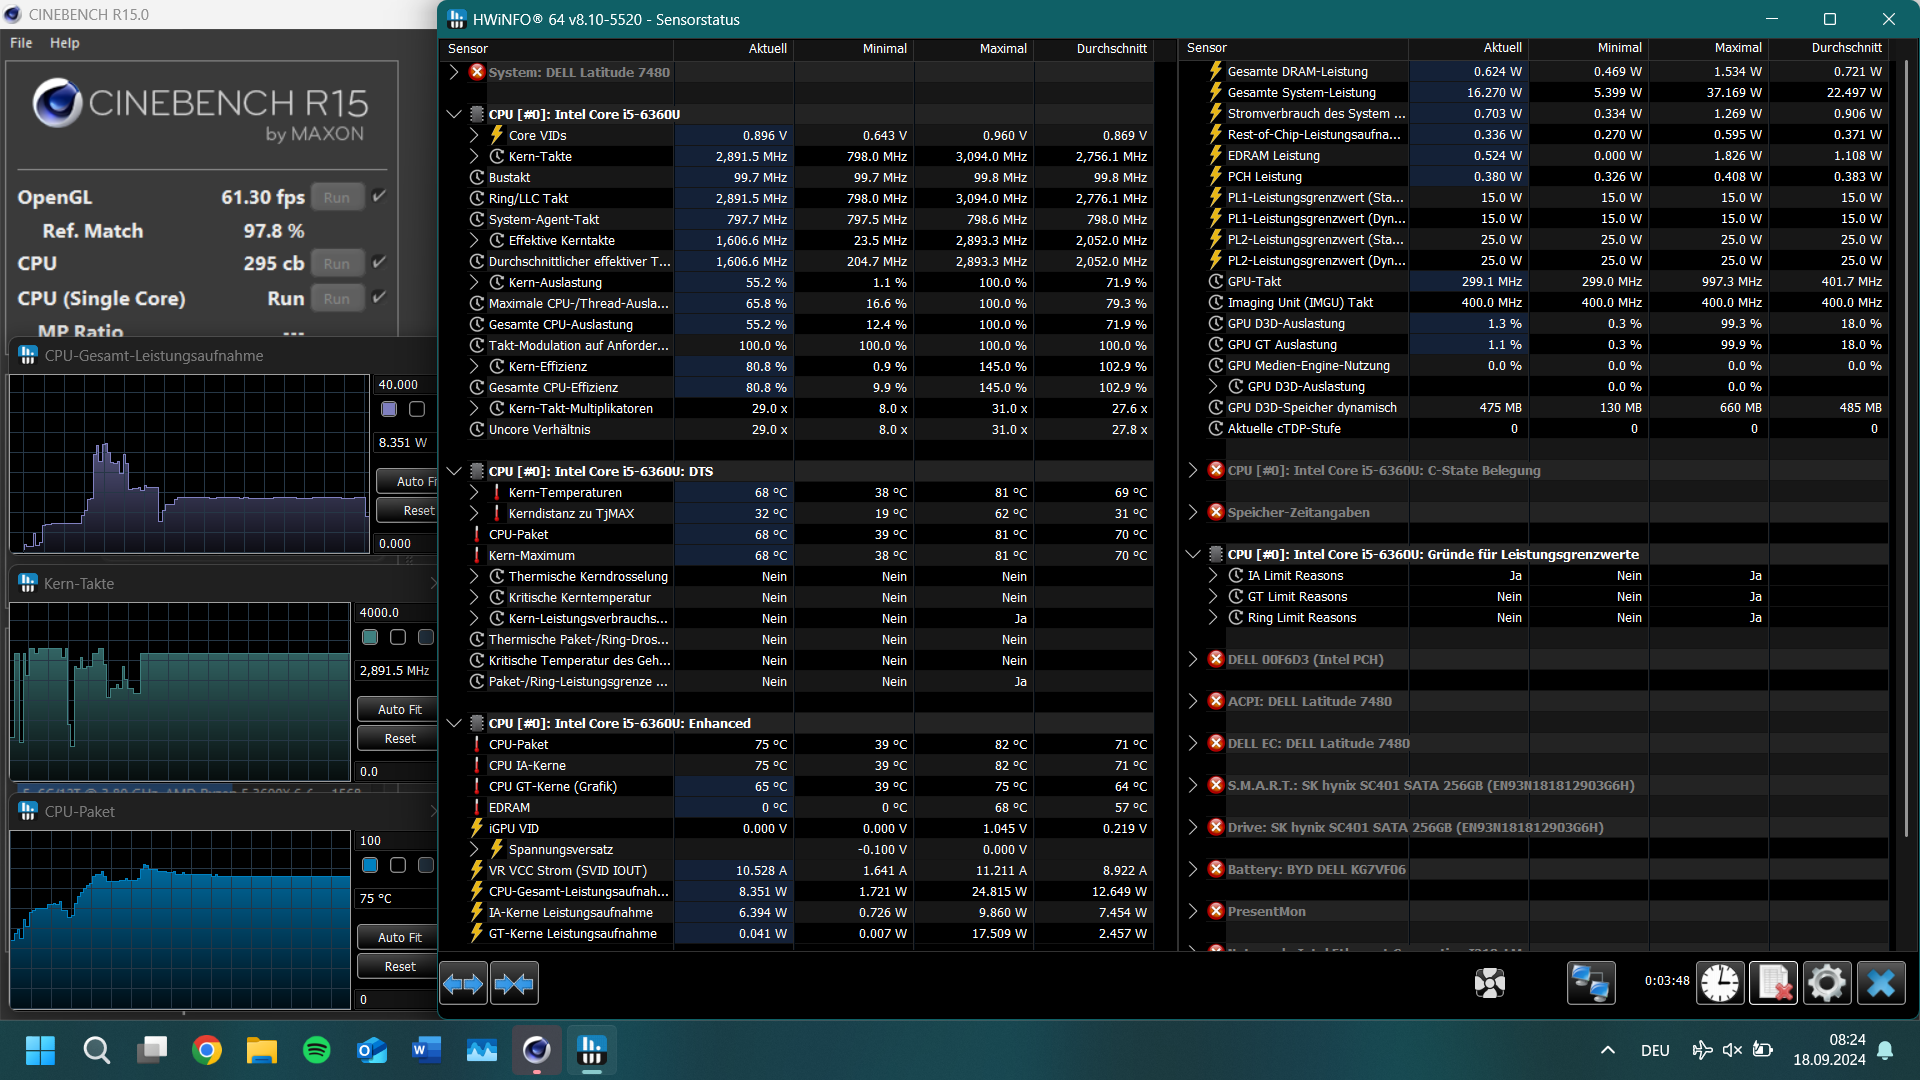The height and width of the screenshot is (1080, 1920).
Task: Expand the Speicher-Zeitangaben section
Action: coord(1191,512)
